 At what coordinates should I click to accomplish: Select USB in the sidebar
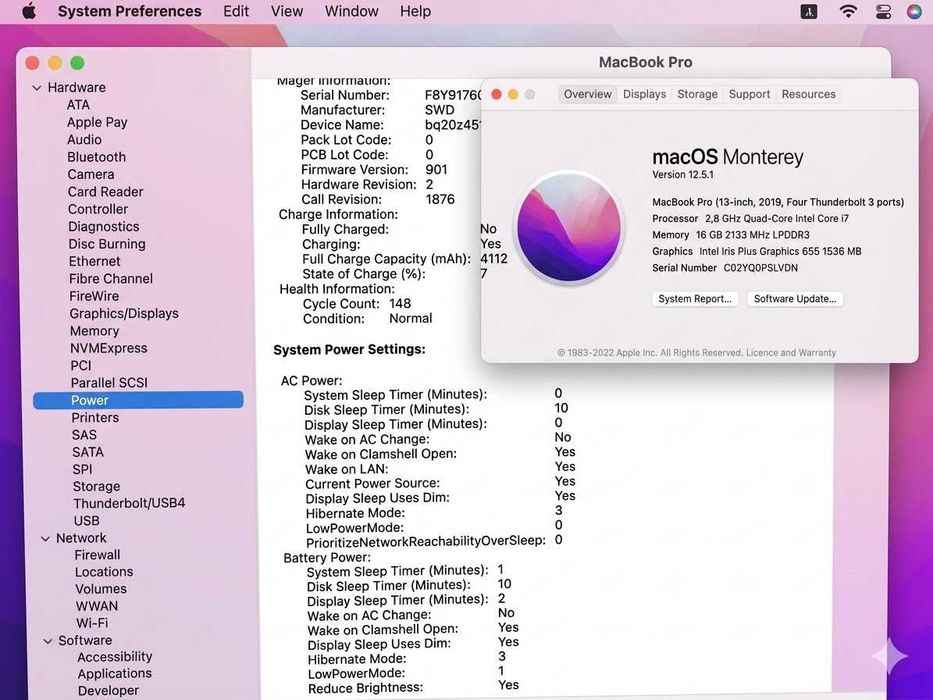click(86, 521)
